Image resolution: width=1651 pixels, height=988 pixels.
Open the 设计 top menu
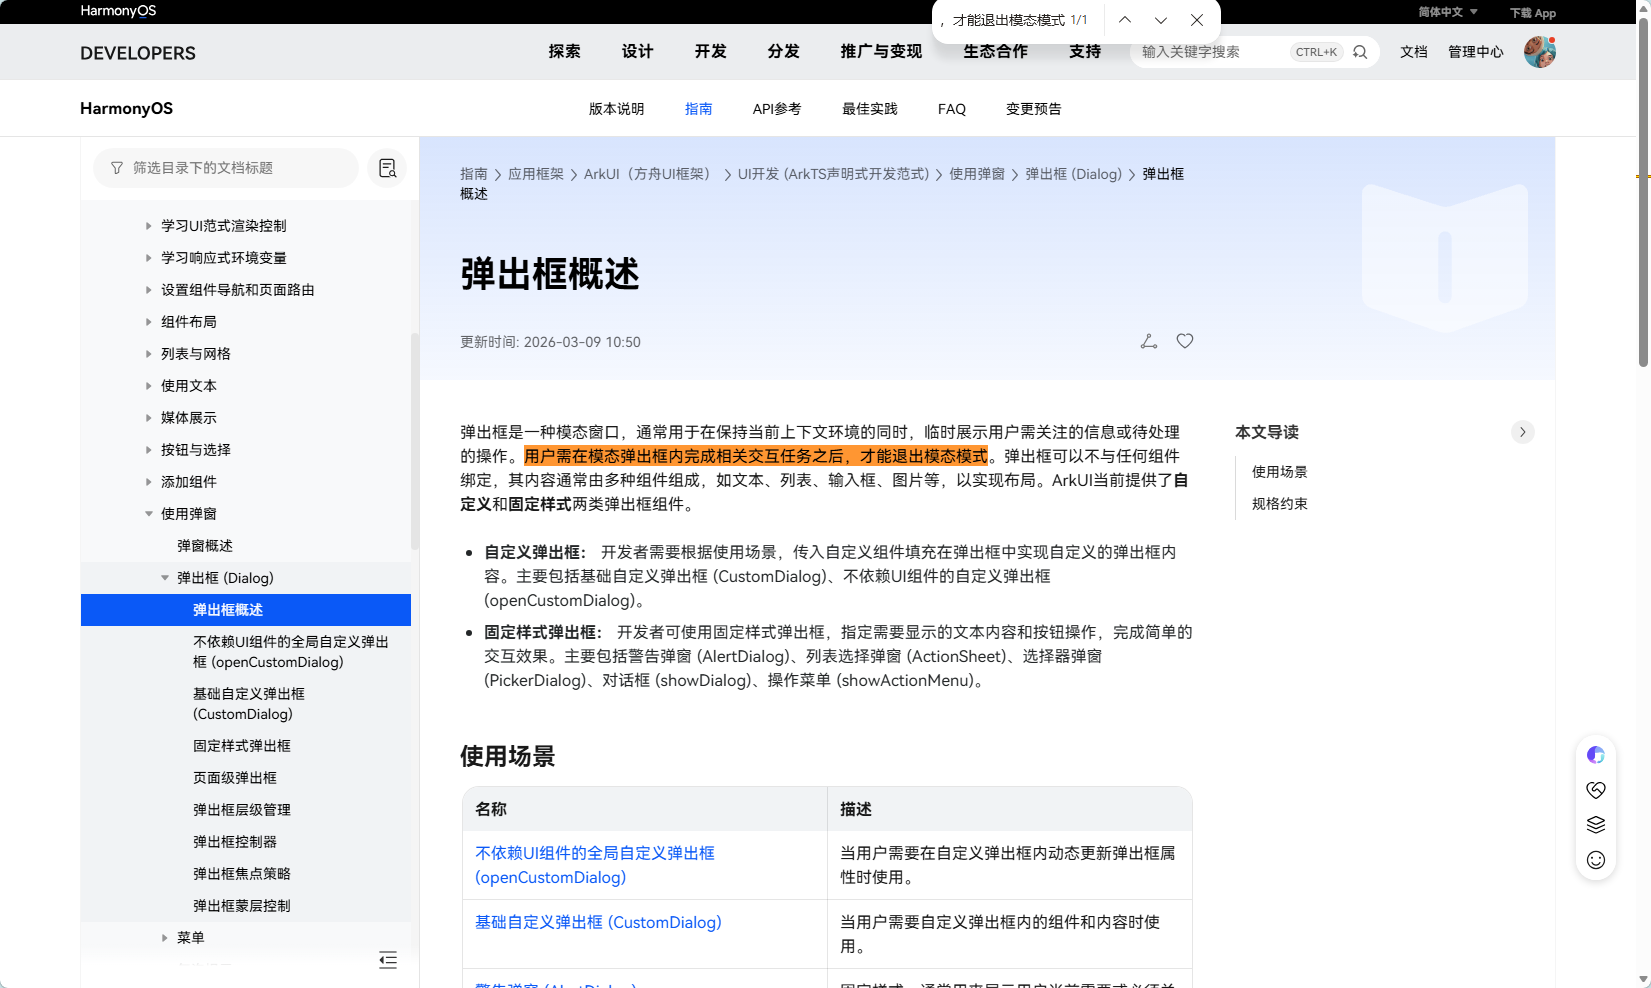637,52
